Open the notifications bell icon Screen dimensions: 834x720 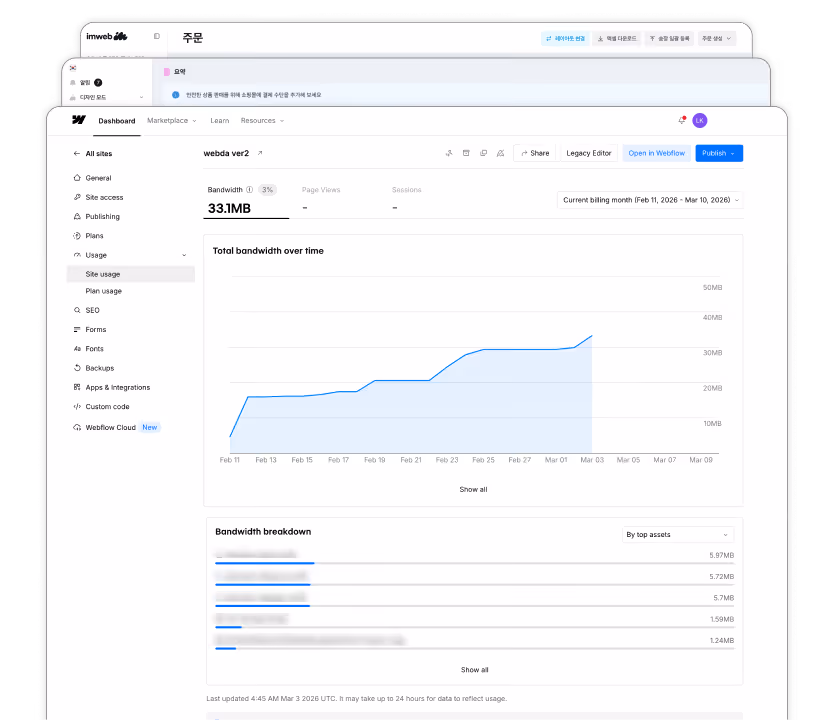click(x=682, y=120)
